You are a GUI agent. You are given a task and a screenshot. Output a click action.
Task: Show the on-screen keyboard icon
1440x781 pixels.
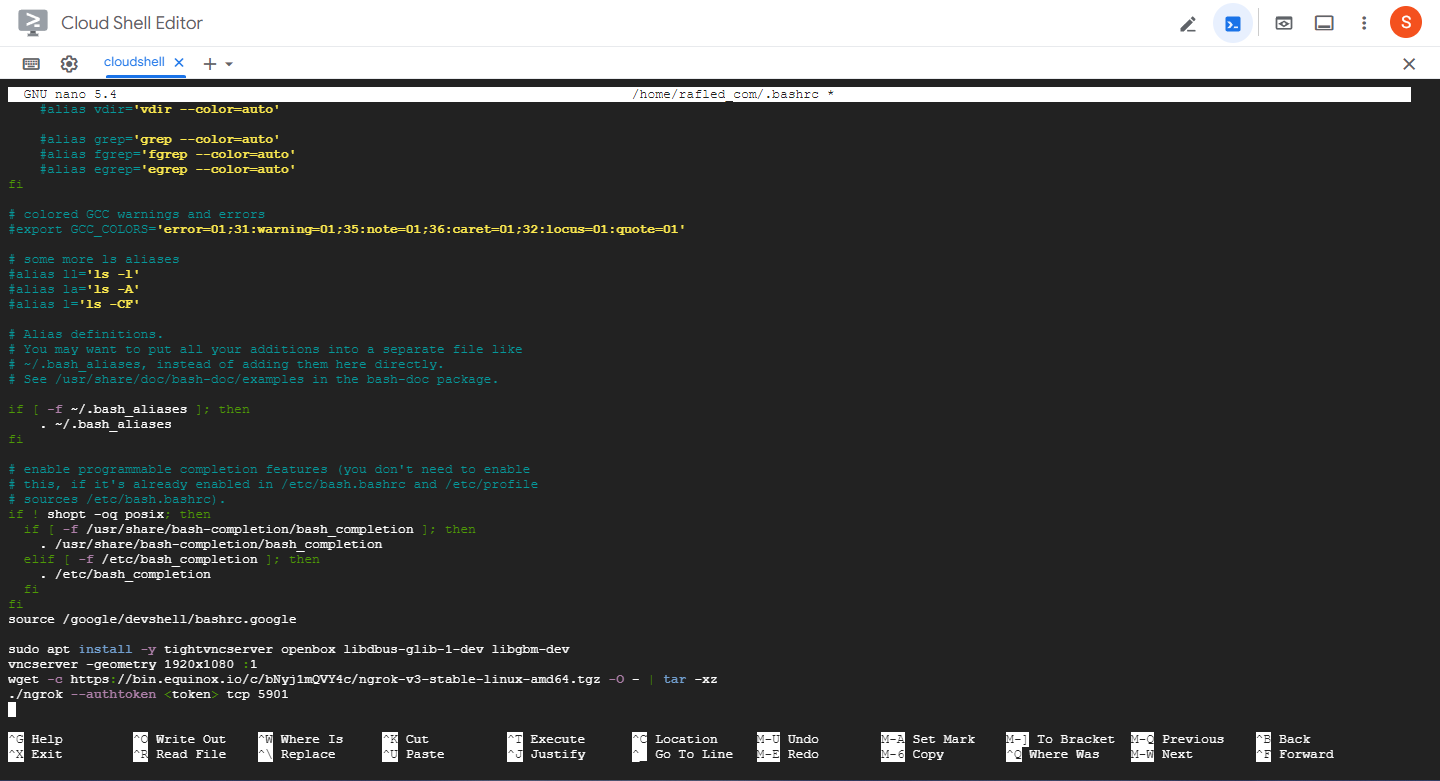pyautogui.click(x=30, y=63)
